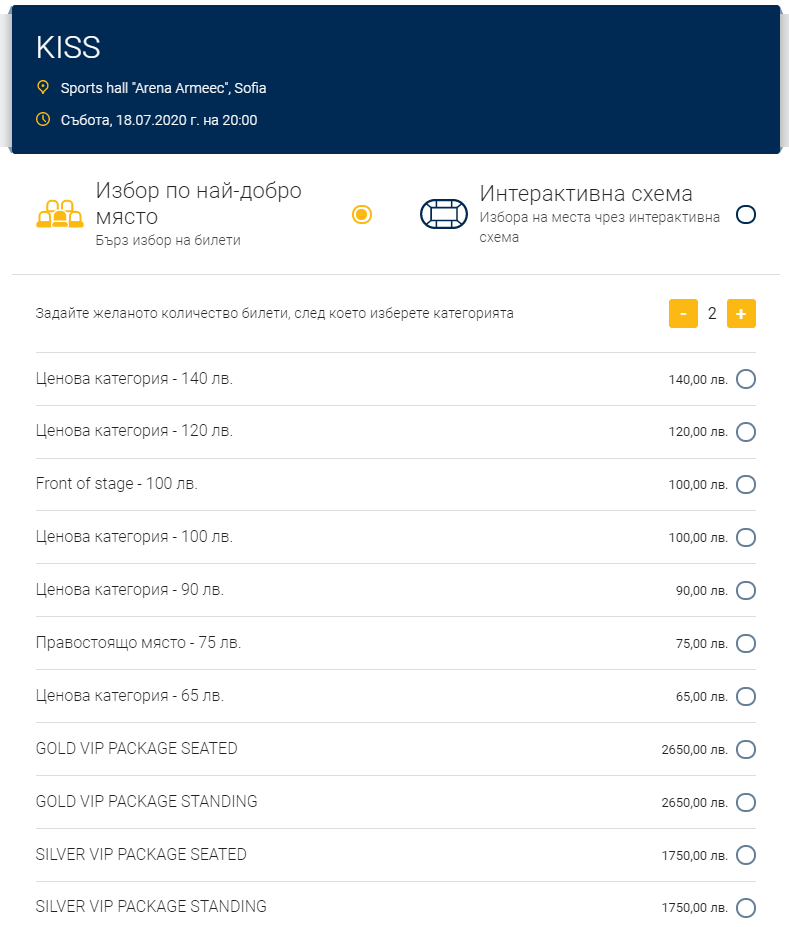Click the Front of stage - 100 лв. label
The width and height of the screenshot is (789, 927).
pos(116,484)
